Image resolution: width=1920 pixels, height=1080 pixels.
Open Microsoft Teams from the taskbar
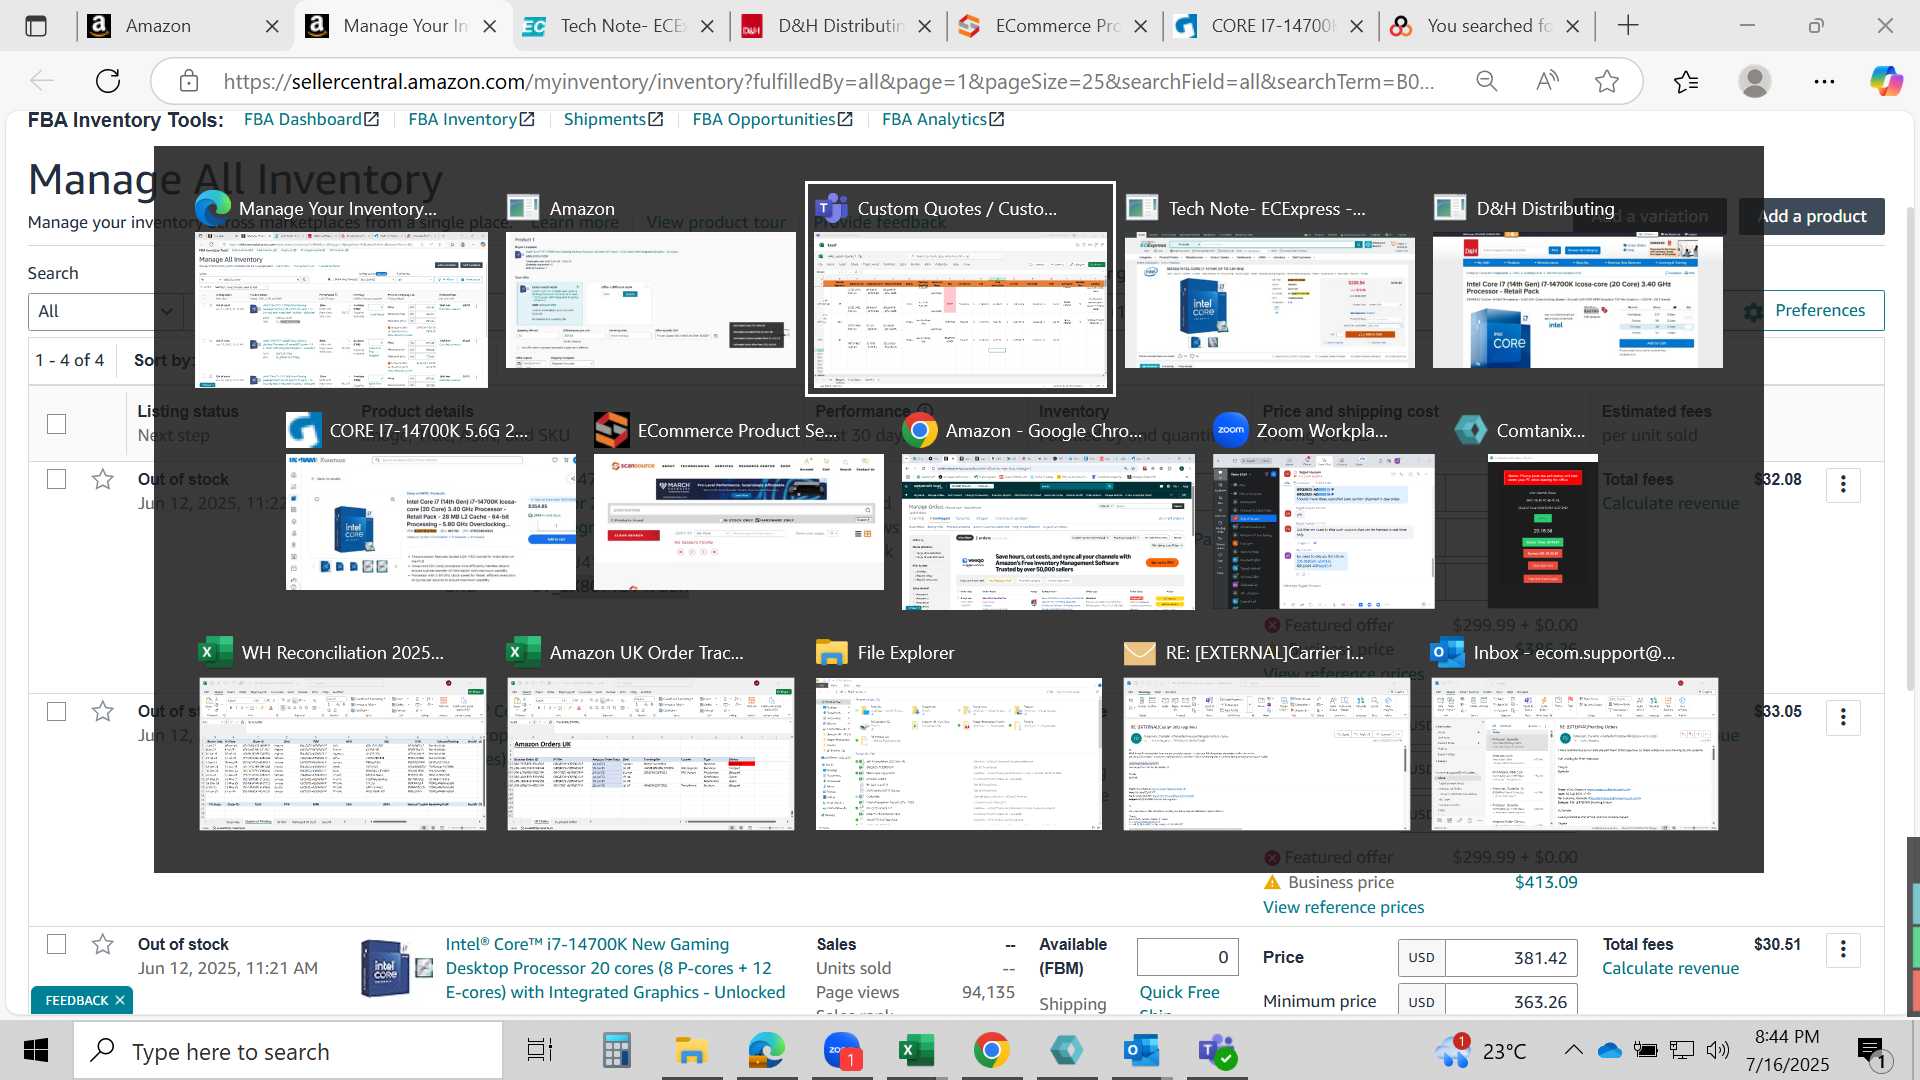tap(1217, 1051)
